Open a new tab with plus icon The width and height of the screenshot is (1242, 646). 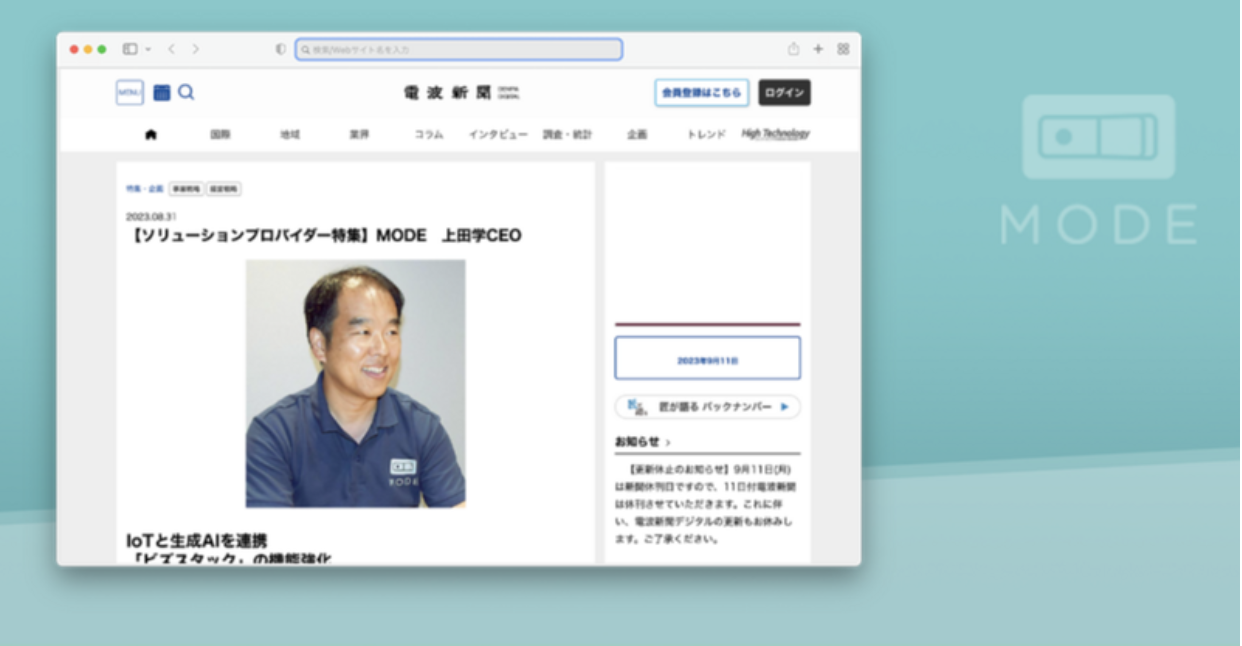point(818,49)
